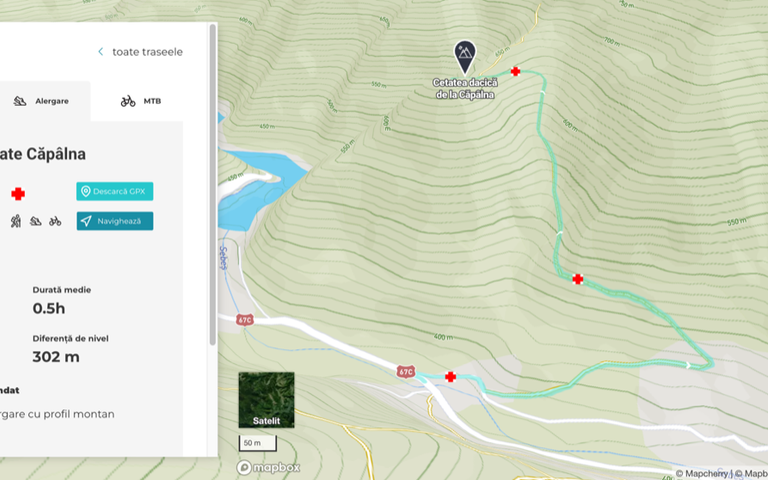Screen dimensions: 768x480
Task: Switch map to Satelit view thumbnail
Action: [x=266, y=400]
